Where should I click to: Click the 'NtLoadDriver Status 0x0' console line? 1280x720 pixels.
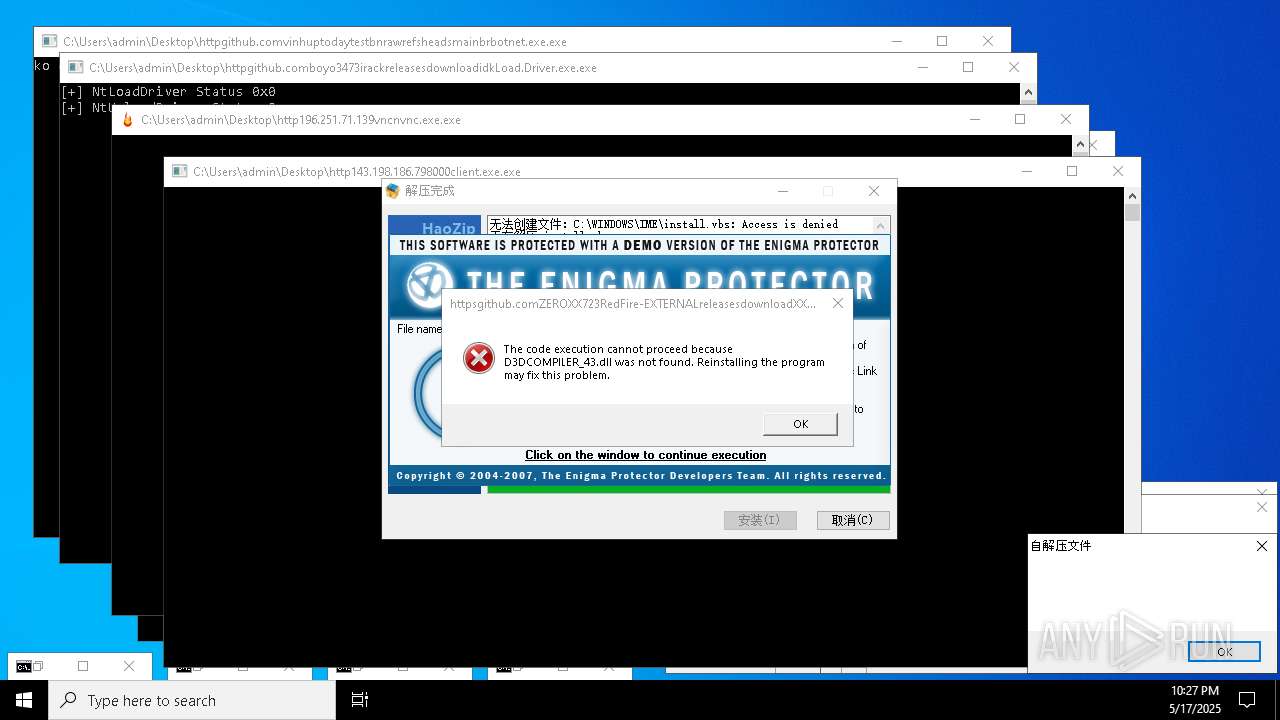coord(168,92)
